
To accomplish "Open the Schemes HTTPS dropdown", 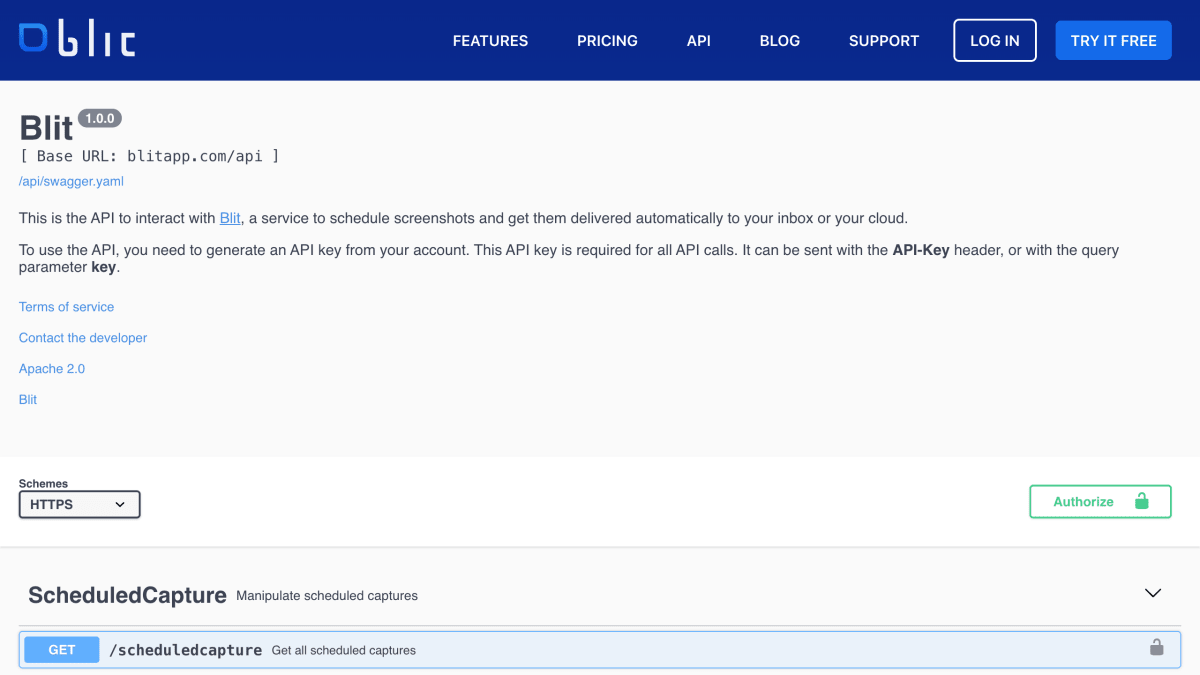I will 79,505.
